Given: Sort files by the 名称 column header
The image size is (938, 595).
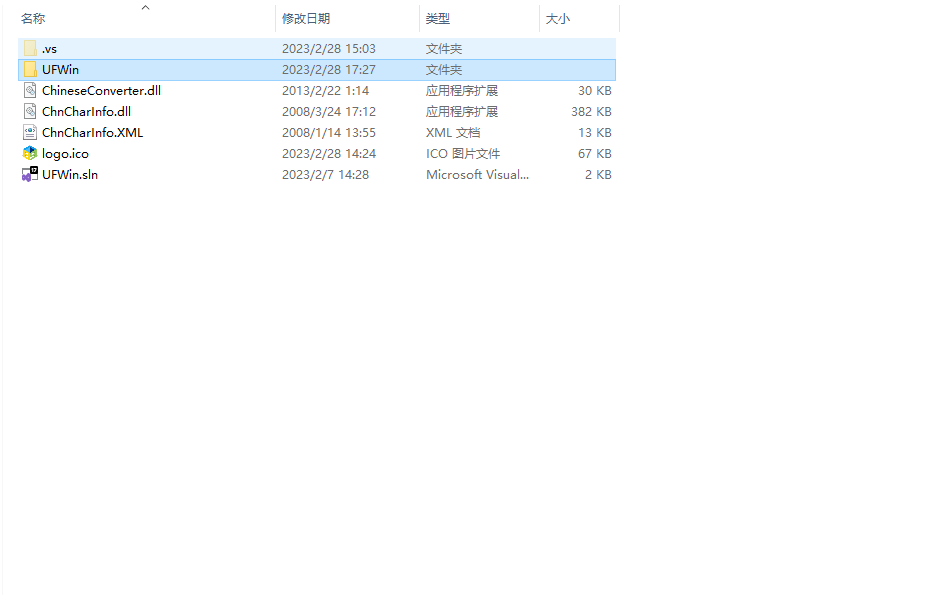Looking at the screenshot, I should (x=33, y=19).
